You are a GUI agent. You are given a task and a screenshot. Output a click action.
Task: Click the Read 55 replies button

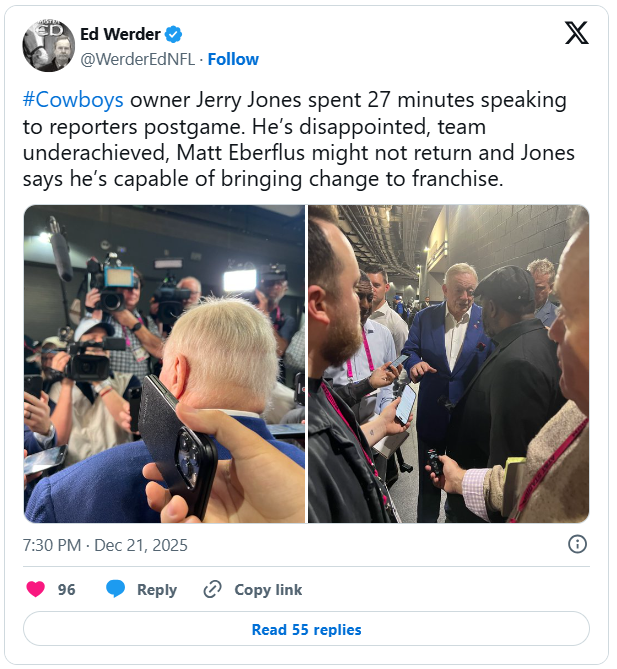point(306,629)
